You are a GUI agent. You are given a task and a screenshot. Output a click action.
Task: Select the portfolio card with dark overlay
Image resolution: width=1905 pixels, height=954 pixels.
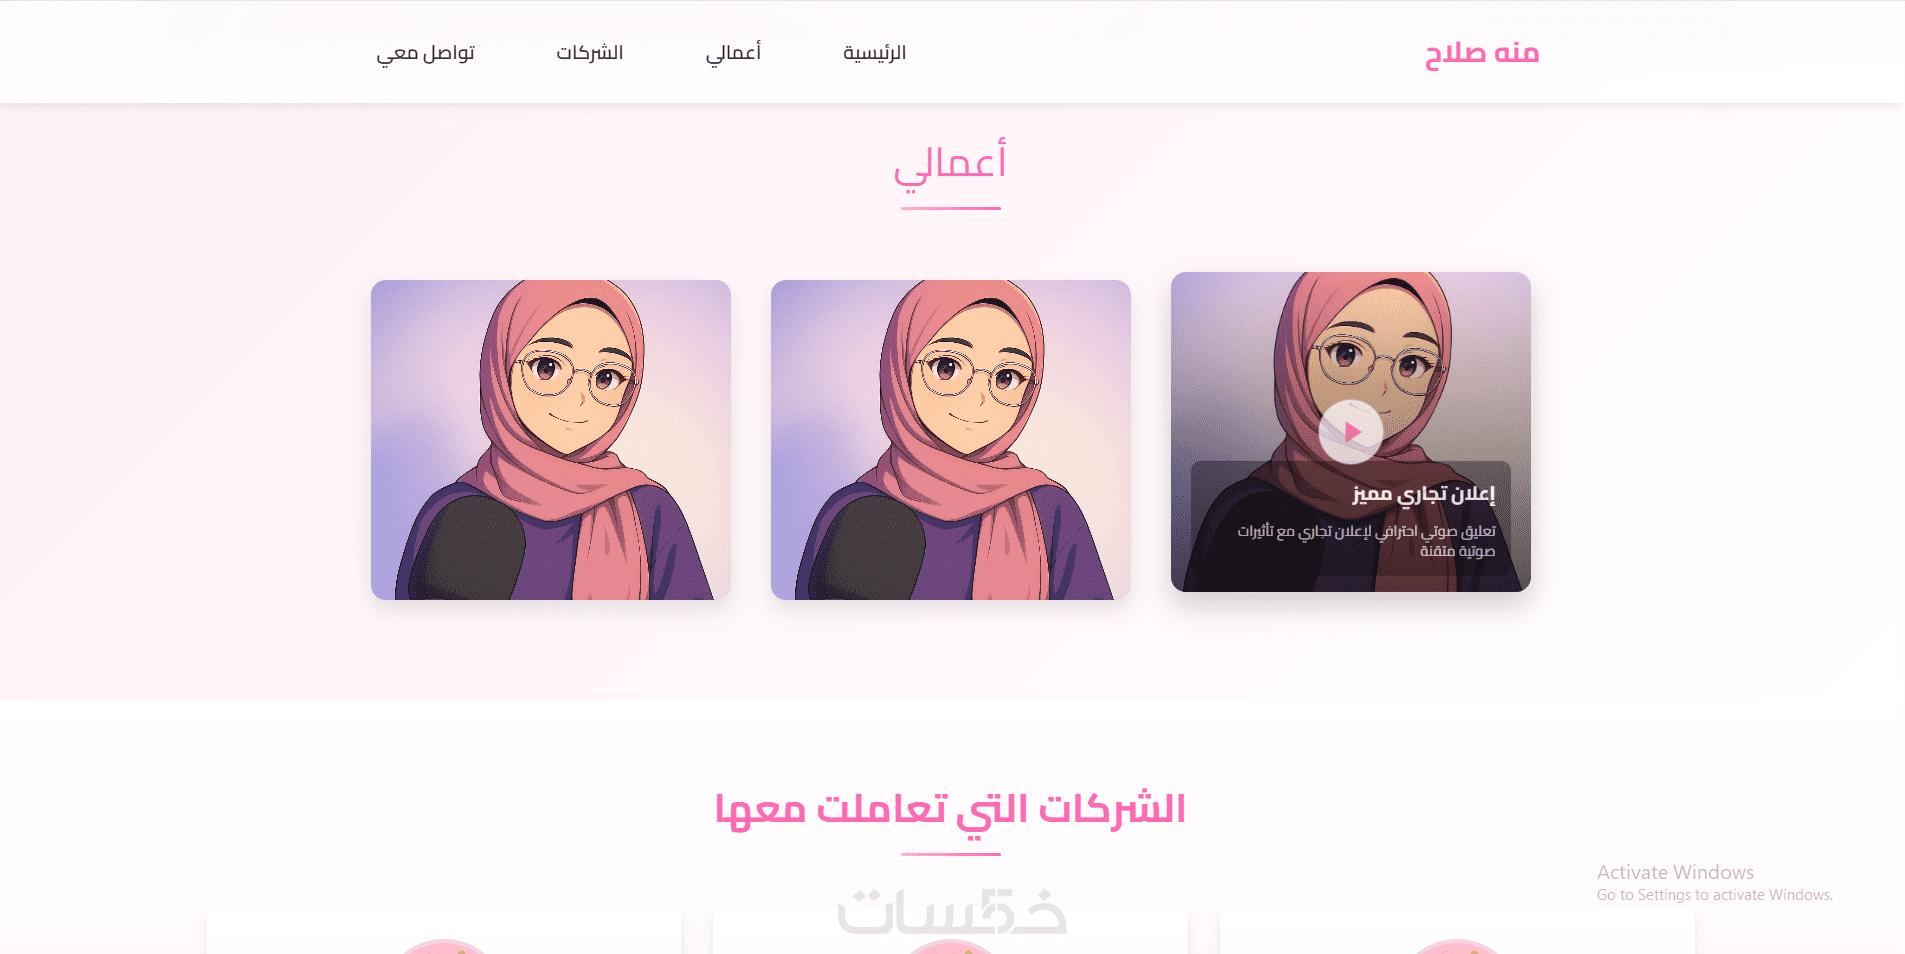pos(1351,432)
